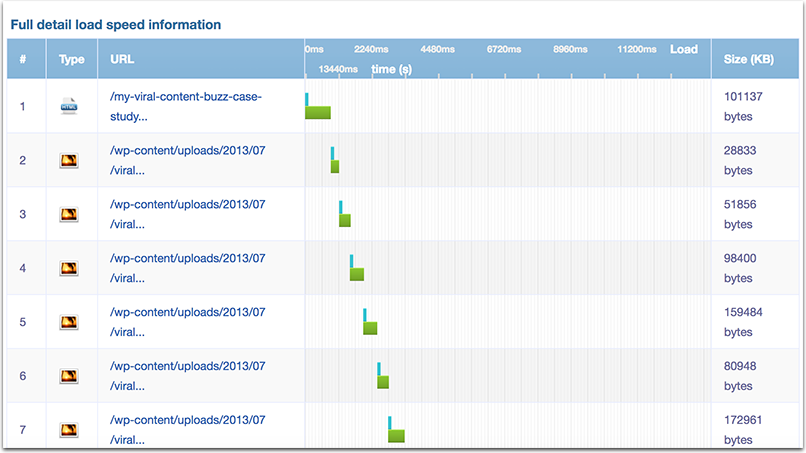
Task: Click the '6720ms' timeline tick label
Action: pos(504,49)
